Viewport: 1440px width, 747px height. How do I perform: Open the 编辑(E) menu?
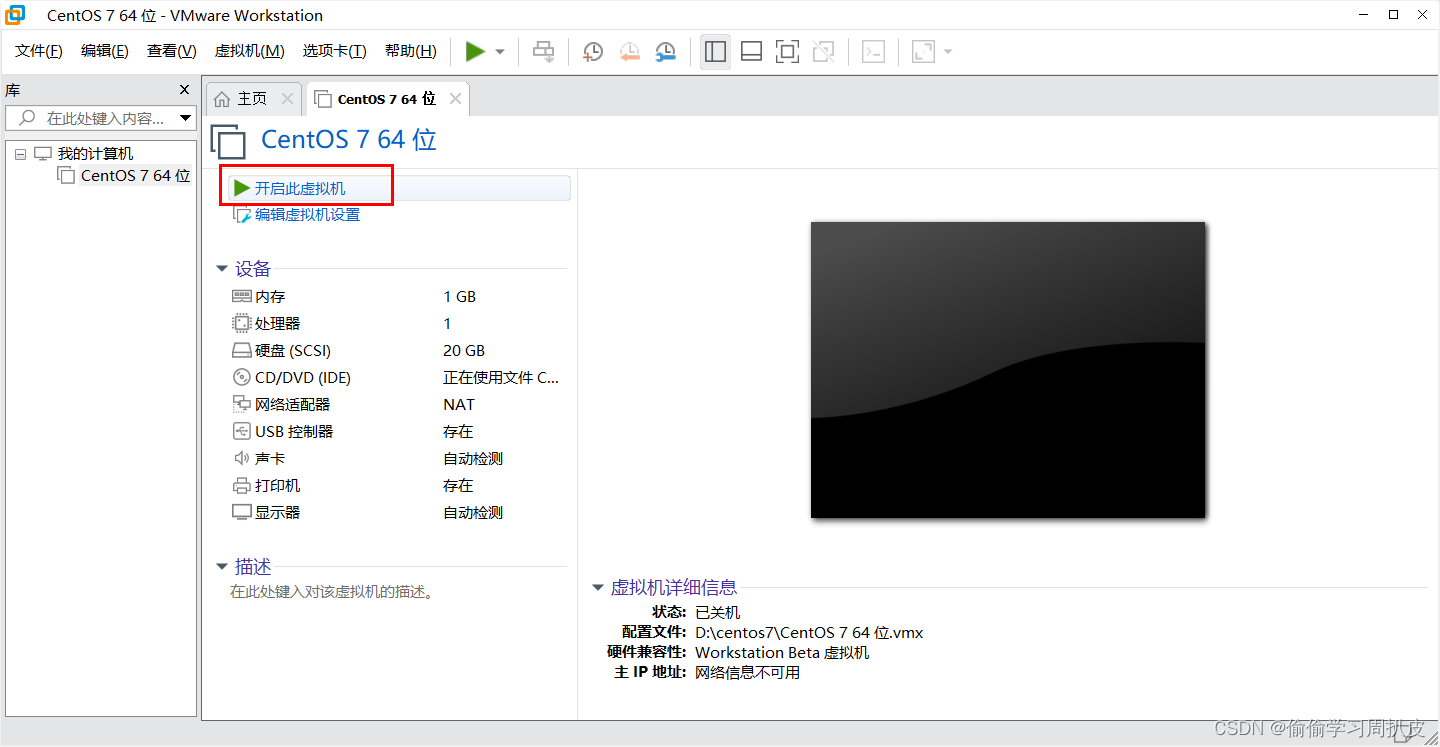tap(105, 51)
